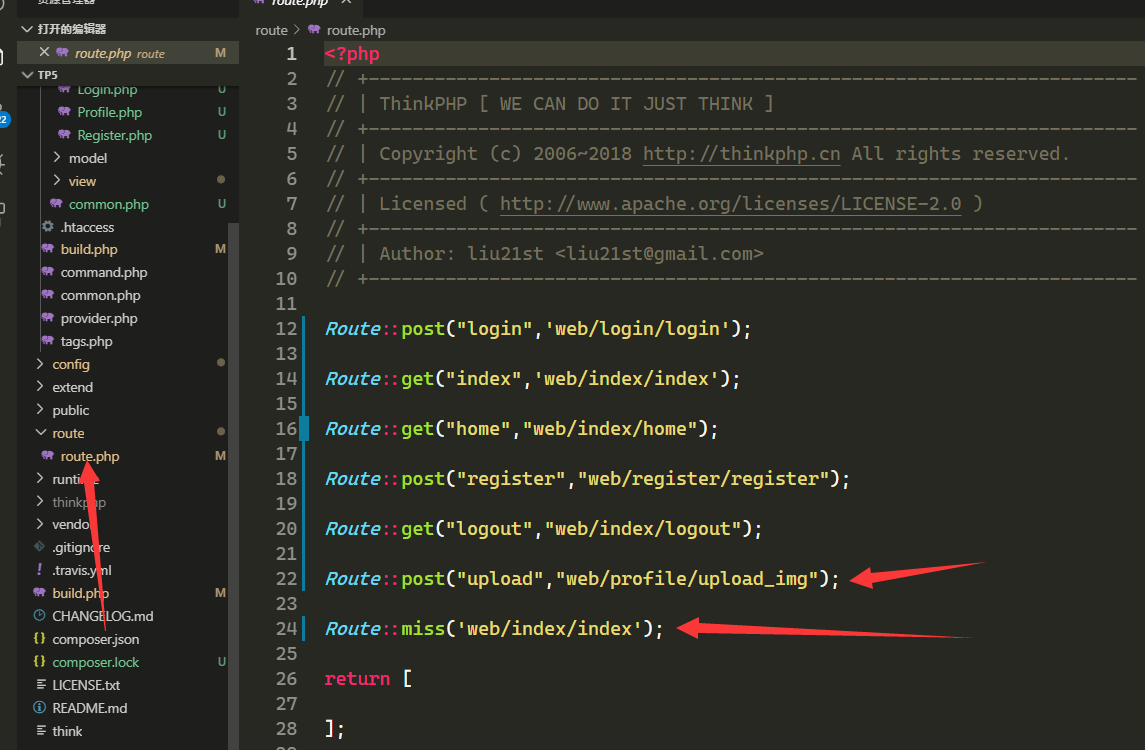Select the .gitignore git icon file
1145x750 pixels.
(x=39, y=547)
